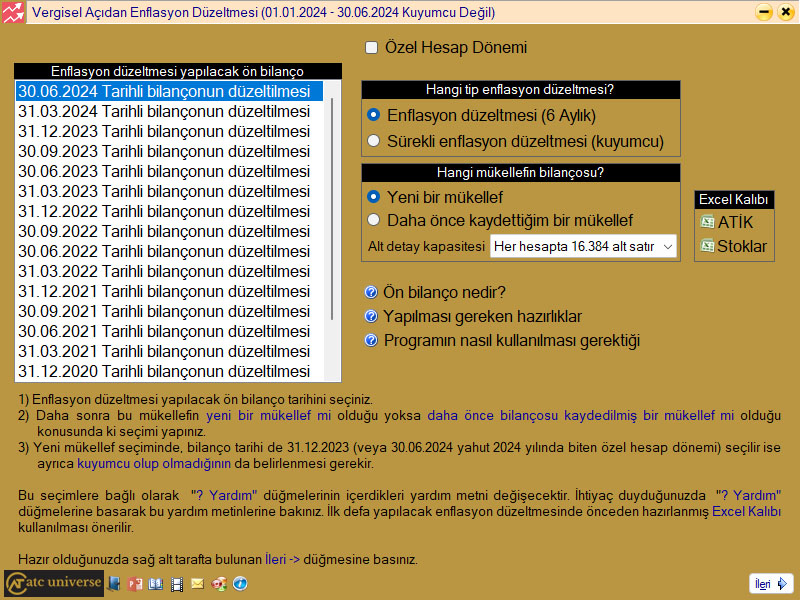Open the Alt detay kapasitesi dropdown
Viewport: 800px width, 600px height.
[583, 246]
